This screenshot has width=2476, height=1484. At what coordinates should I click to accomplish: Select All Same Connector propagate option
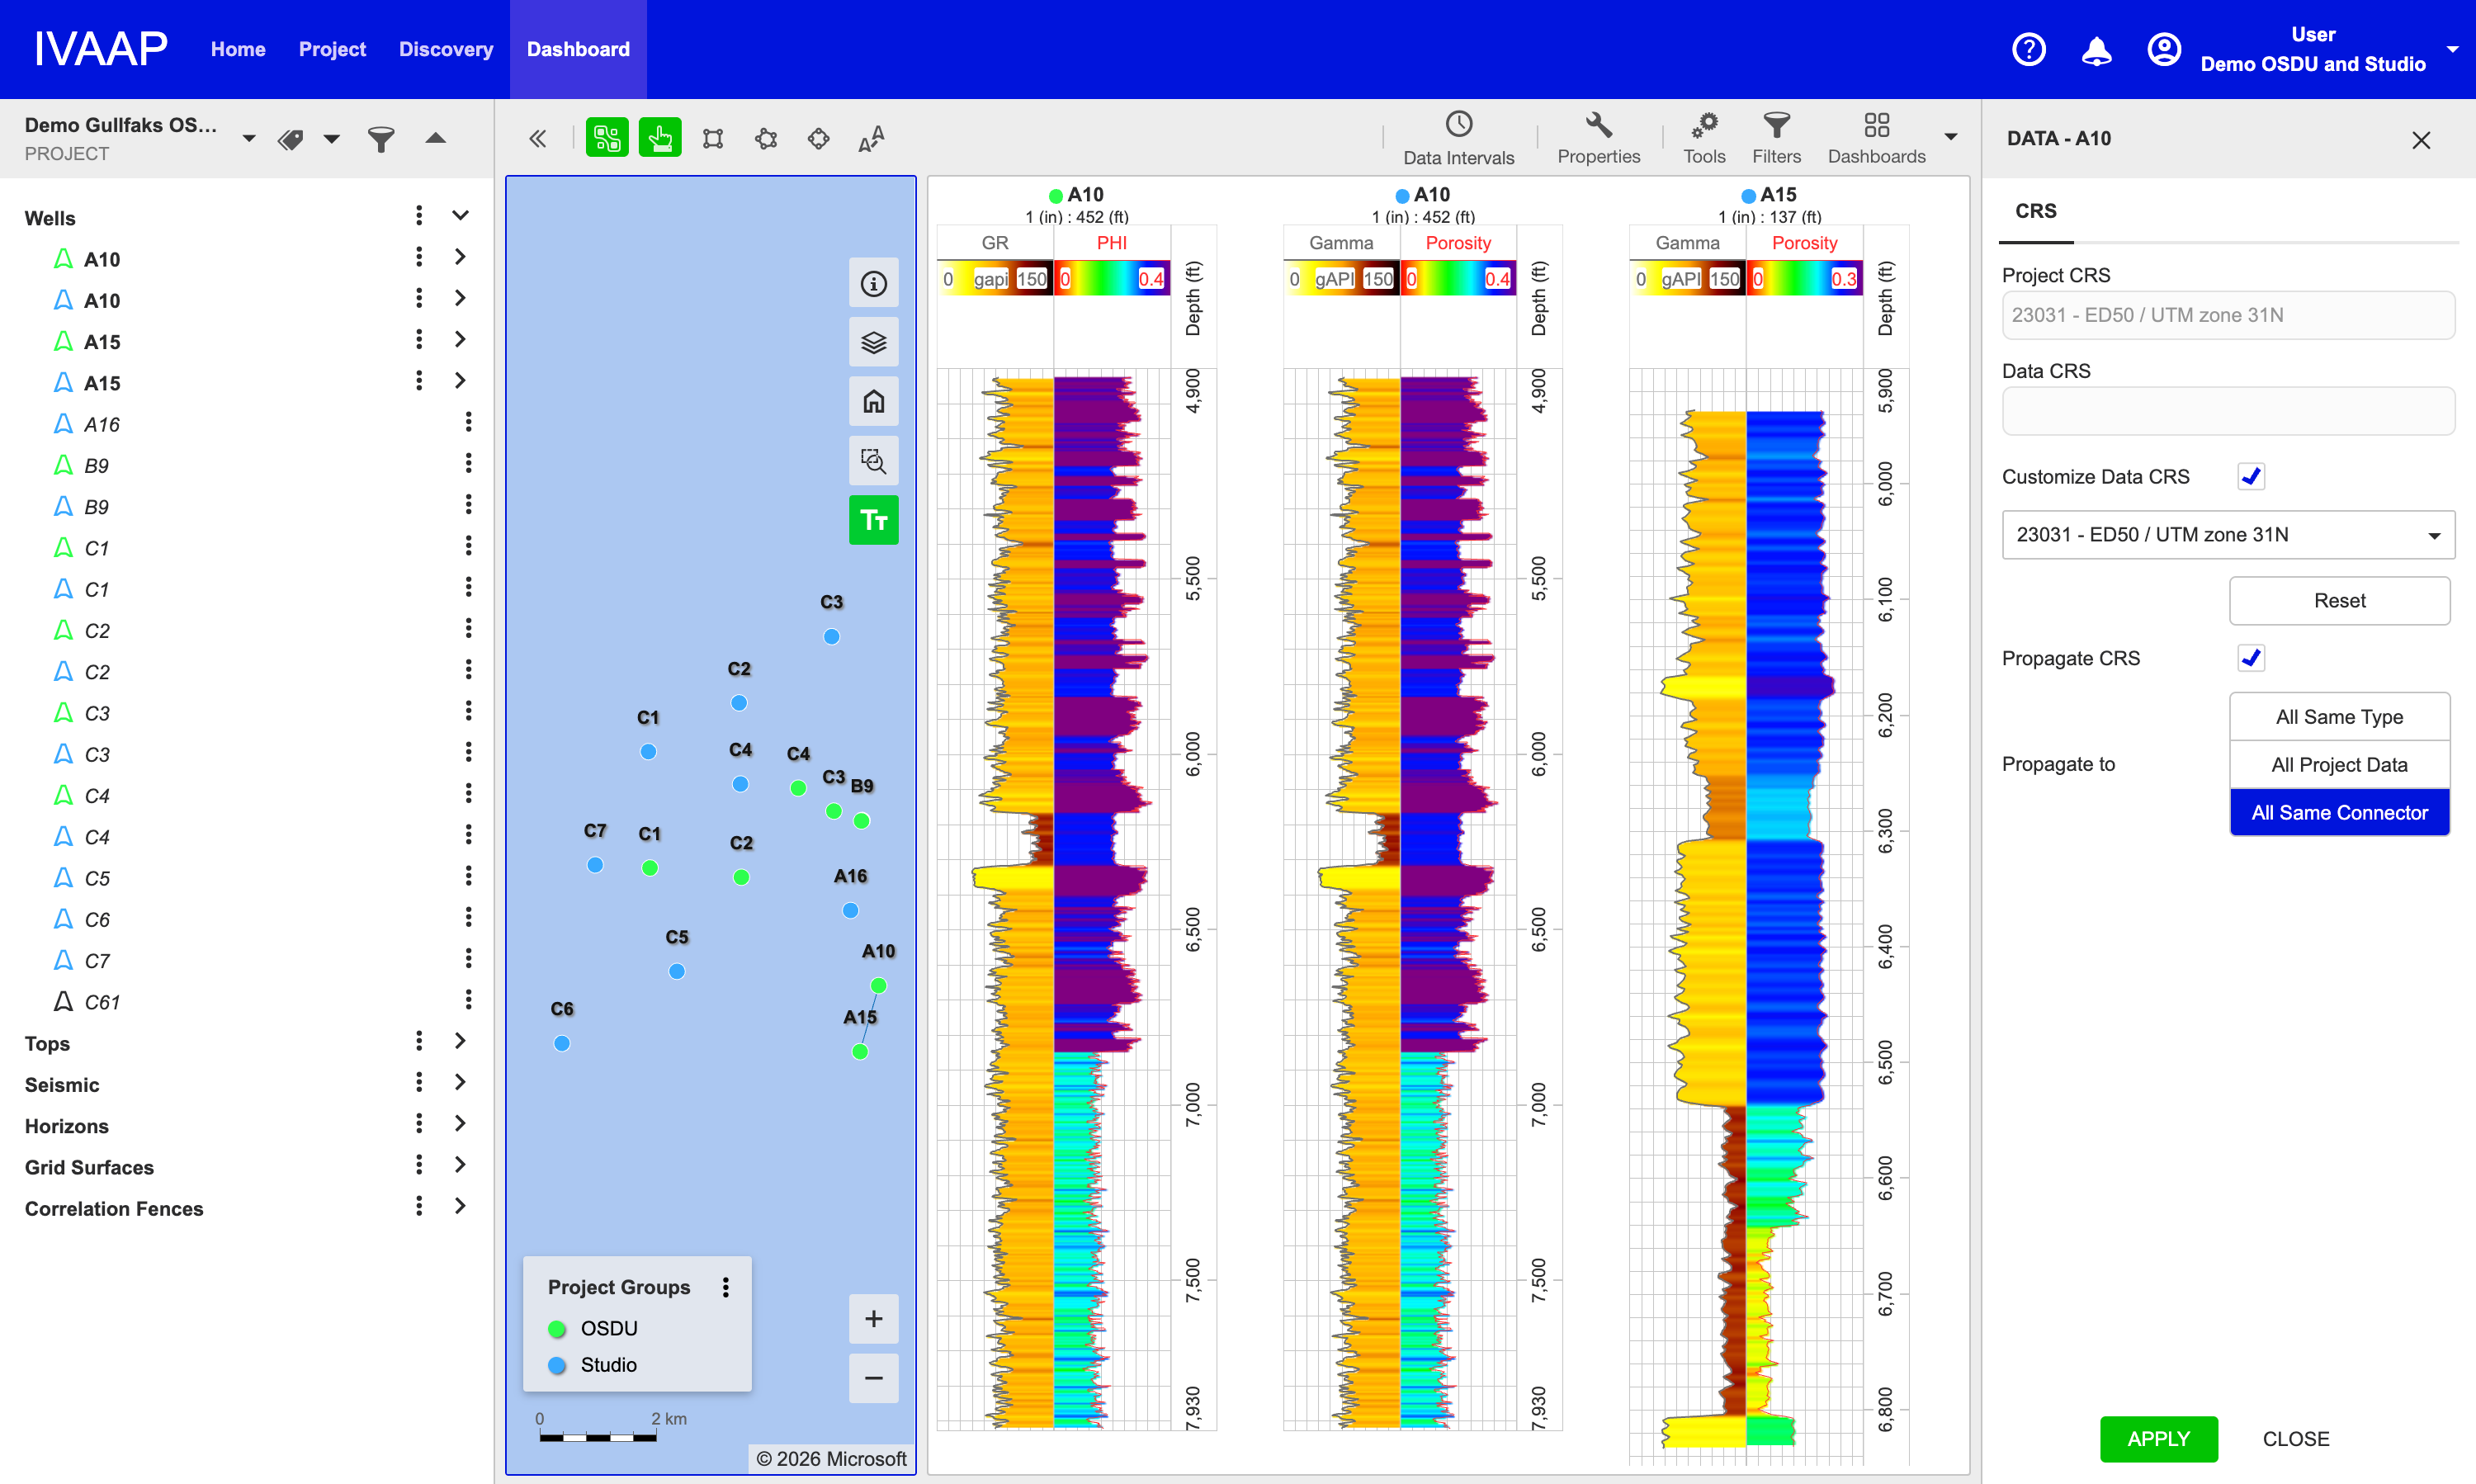tap(2339, 813)
